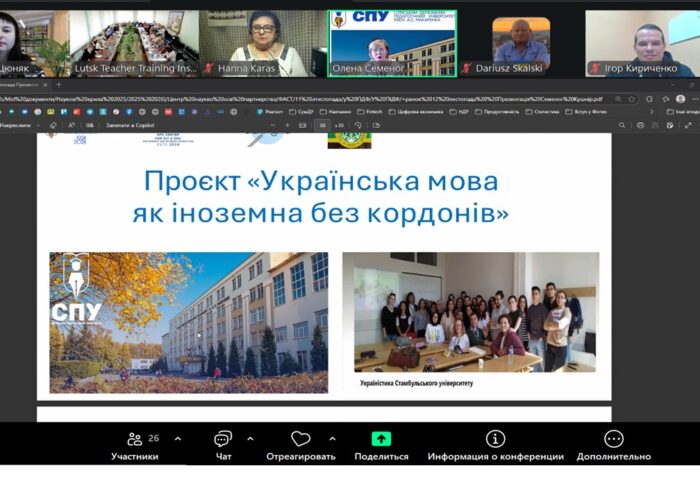Open Информация о конференции info icon
Viewport: 700px width, 500px height.
click(x=495, y=439)
